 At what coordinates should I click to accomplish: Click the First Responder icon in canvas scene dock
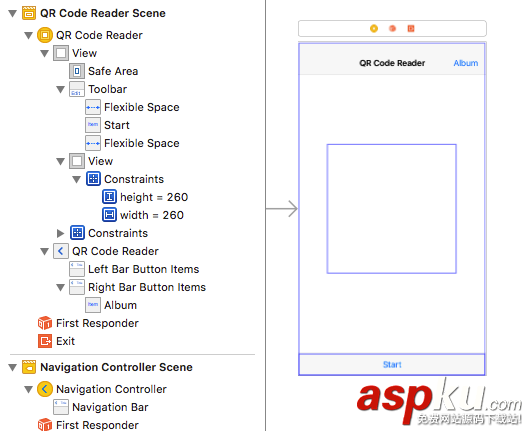392,29
